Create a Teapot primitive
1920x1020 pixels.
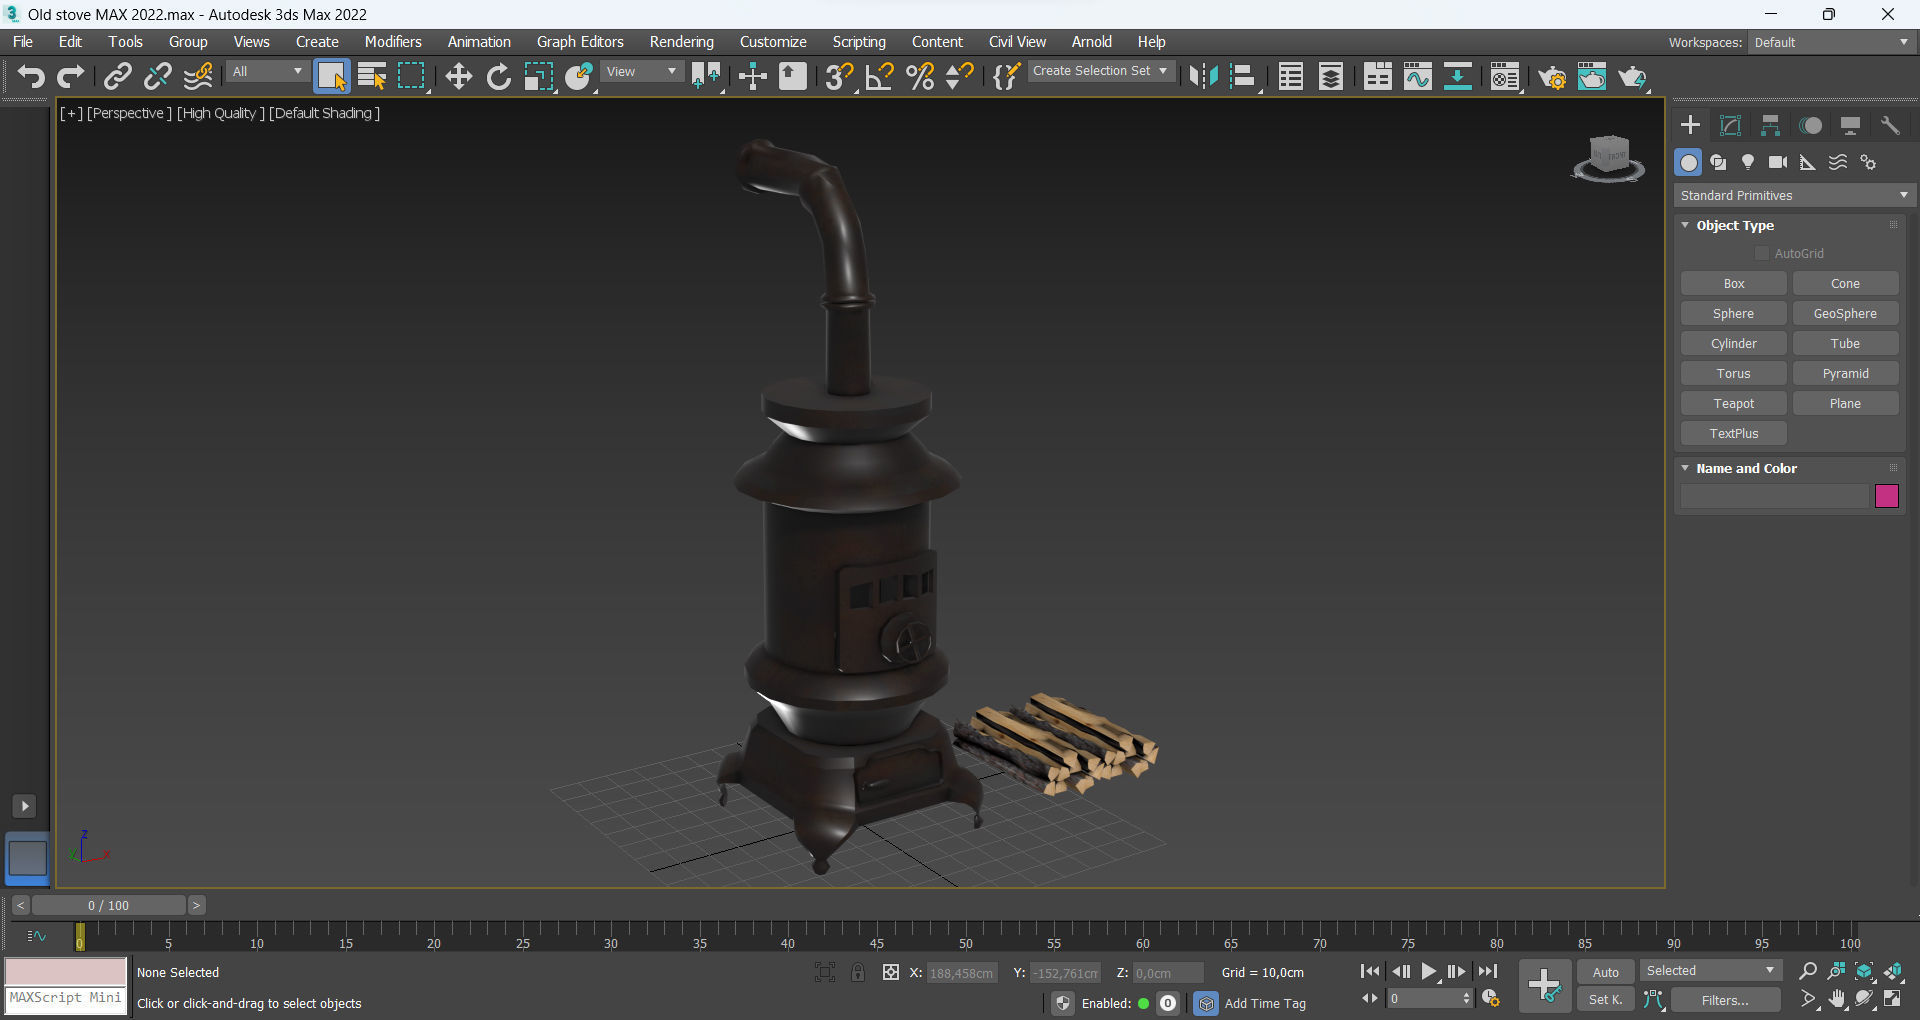1733,403
